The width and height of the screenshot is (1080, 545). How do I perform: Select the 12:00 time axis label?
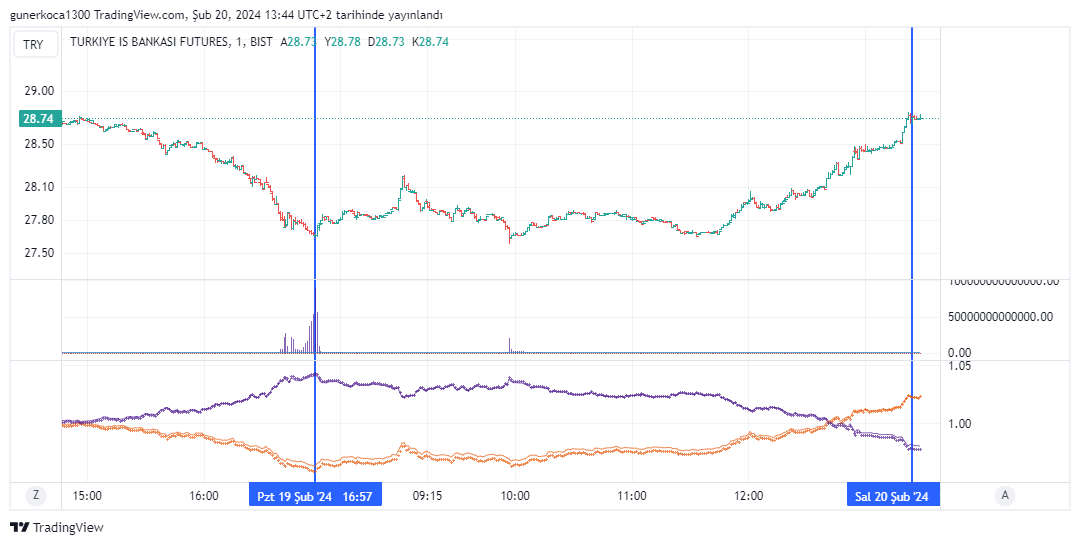click(748, 495)
